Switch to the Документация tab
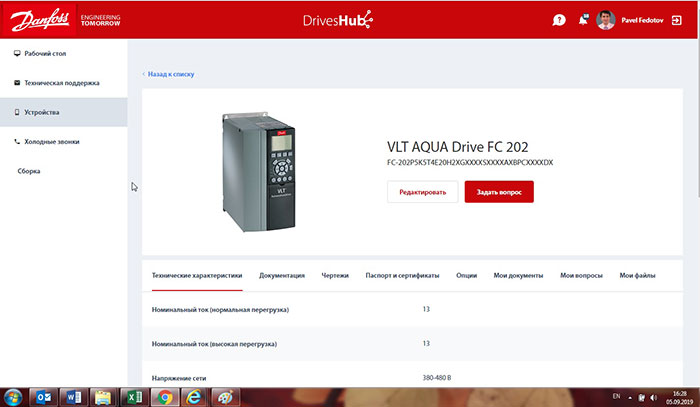700x407 pixels. pyautogui.click(x=282, y=275)
